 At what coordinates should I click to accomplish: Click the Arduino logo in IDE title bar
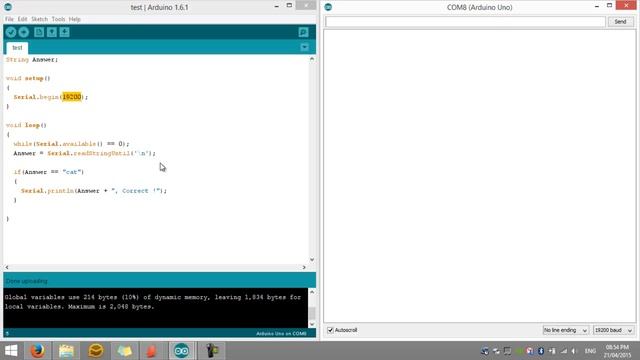[x=8, y=7]
